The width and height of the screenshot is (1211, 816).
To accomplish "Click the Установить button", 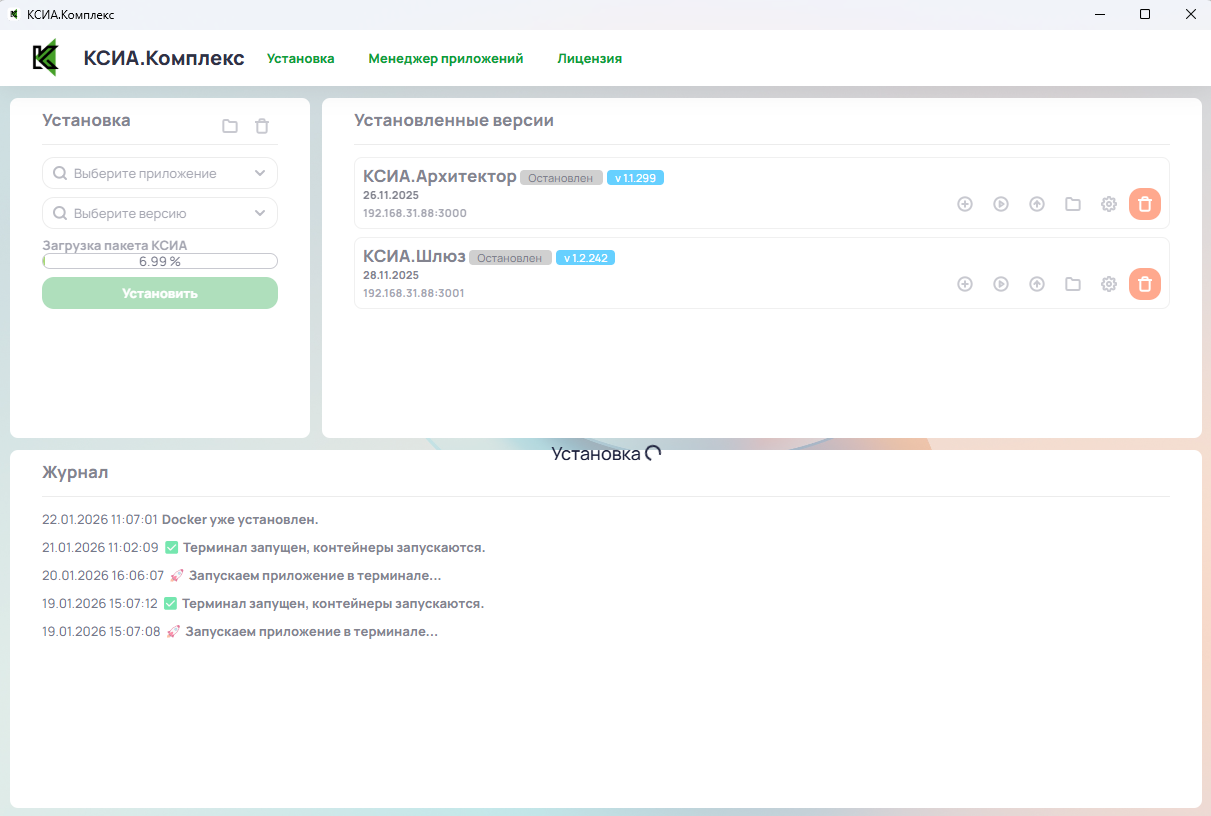I will click(159, 292).
